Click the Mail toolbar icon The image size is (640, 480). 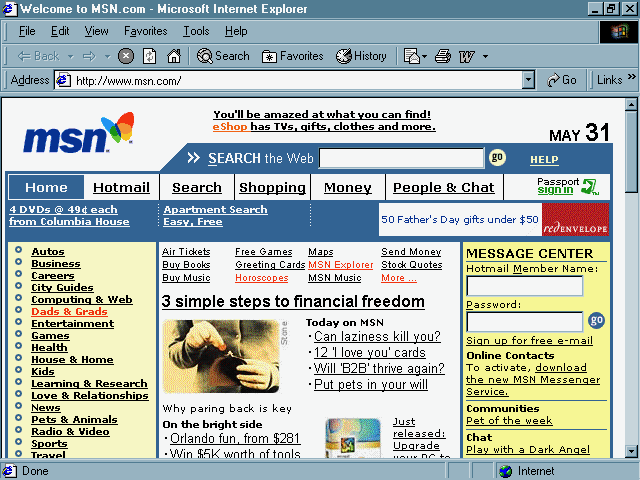click(411, 56)
